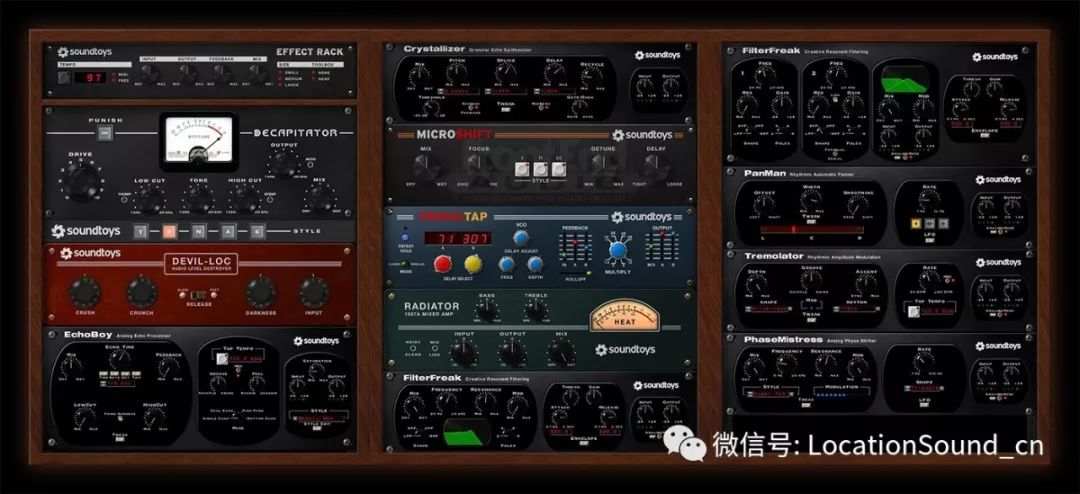This screenshot has height=494, width=1080.
Task: Click the Devil-Loc Crush knob
Action: coord(86,291)
